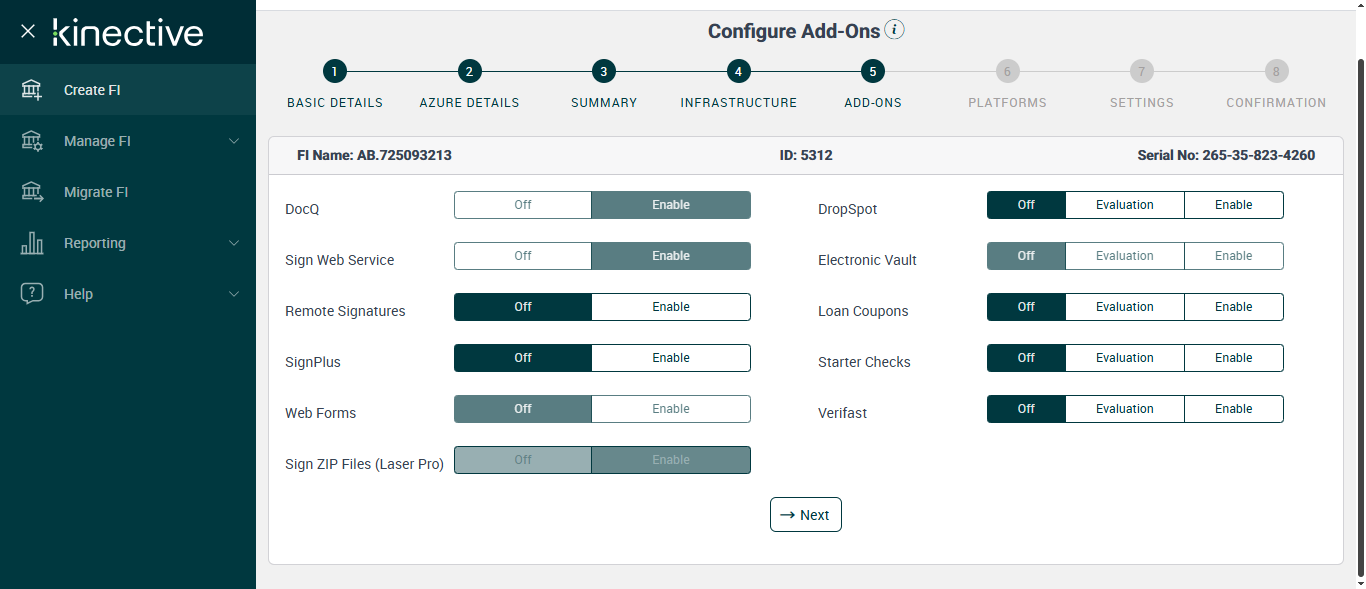Click the Reporting bar chart icon
This screenshot has width=1366, height=589.
[x=32, y=243]
